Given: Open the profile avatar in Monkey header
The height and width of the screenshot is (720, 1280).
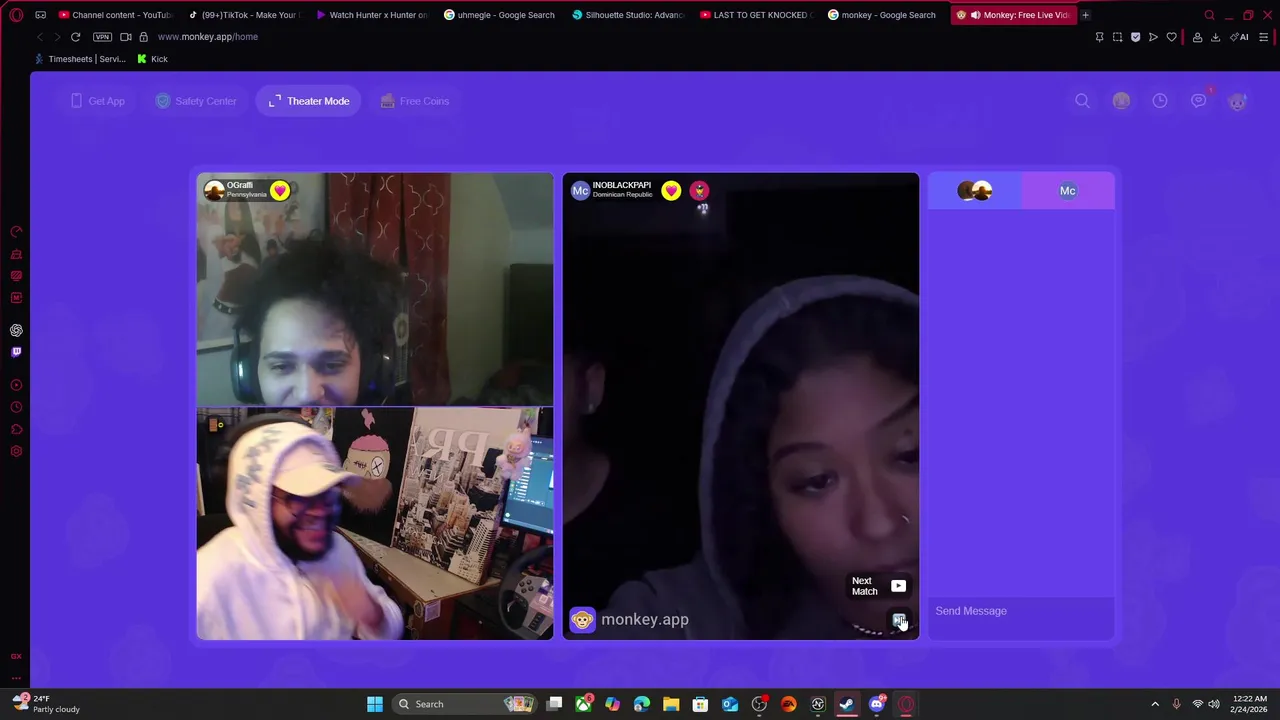Looking at the screenshot, I should (1237, 101).
